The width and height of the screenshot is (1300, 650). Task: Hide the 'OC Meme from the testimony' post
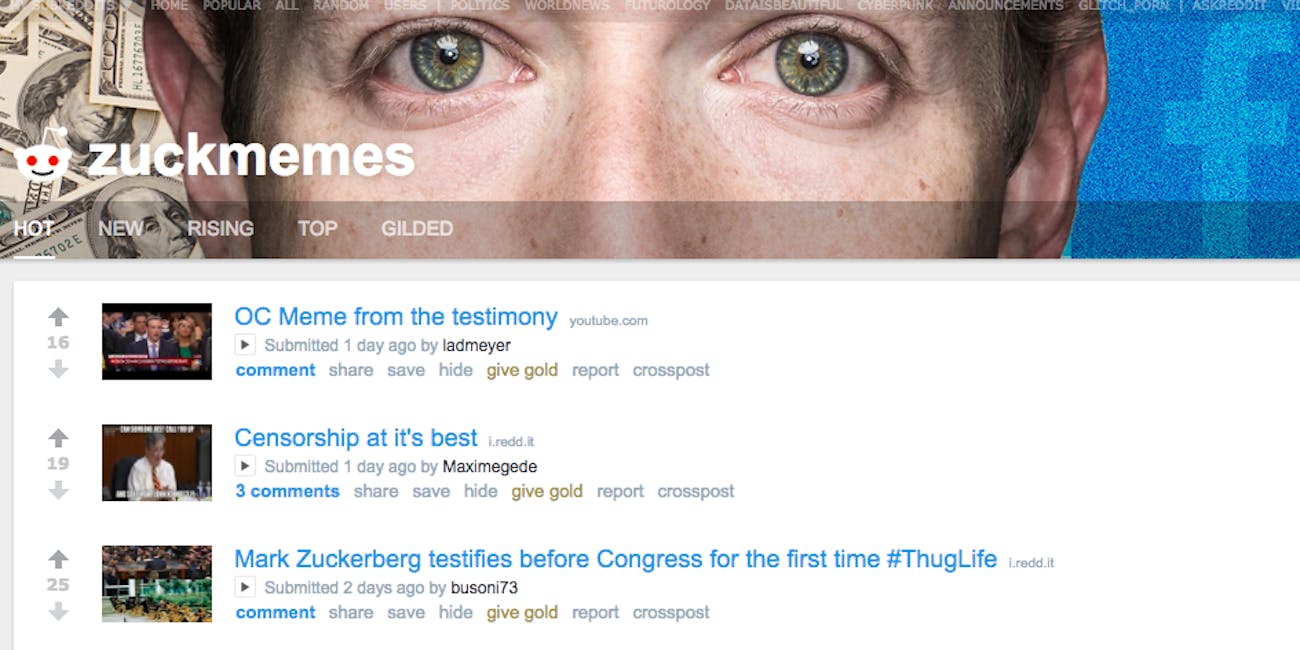coord(455,370)
